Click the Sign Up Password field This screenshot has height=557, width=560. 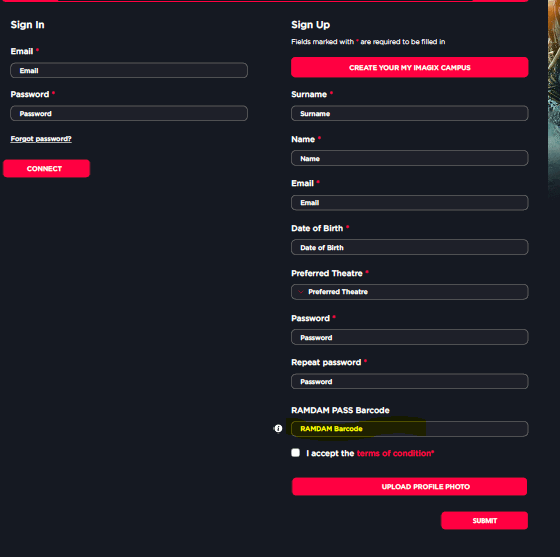tap(410, 337)
